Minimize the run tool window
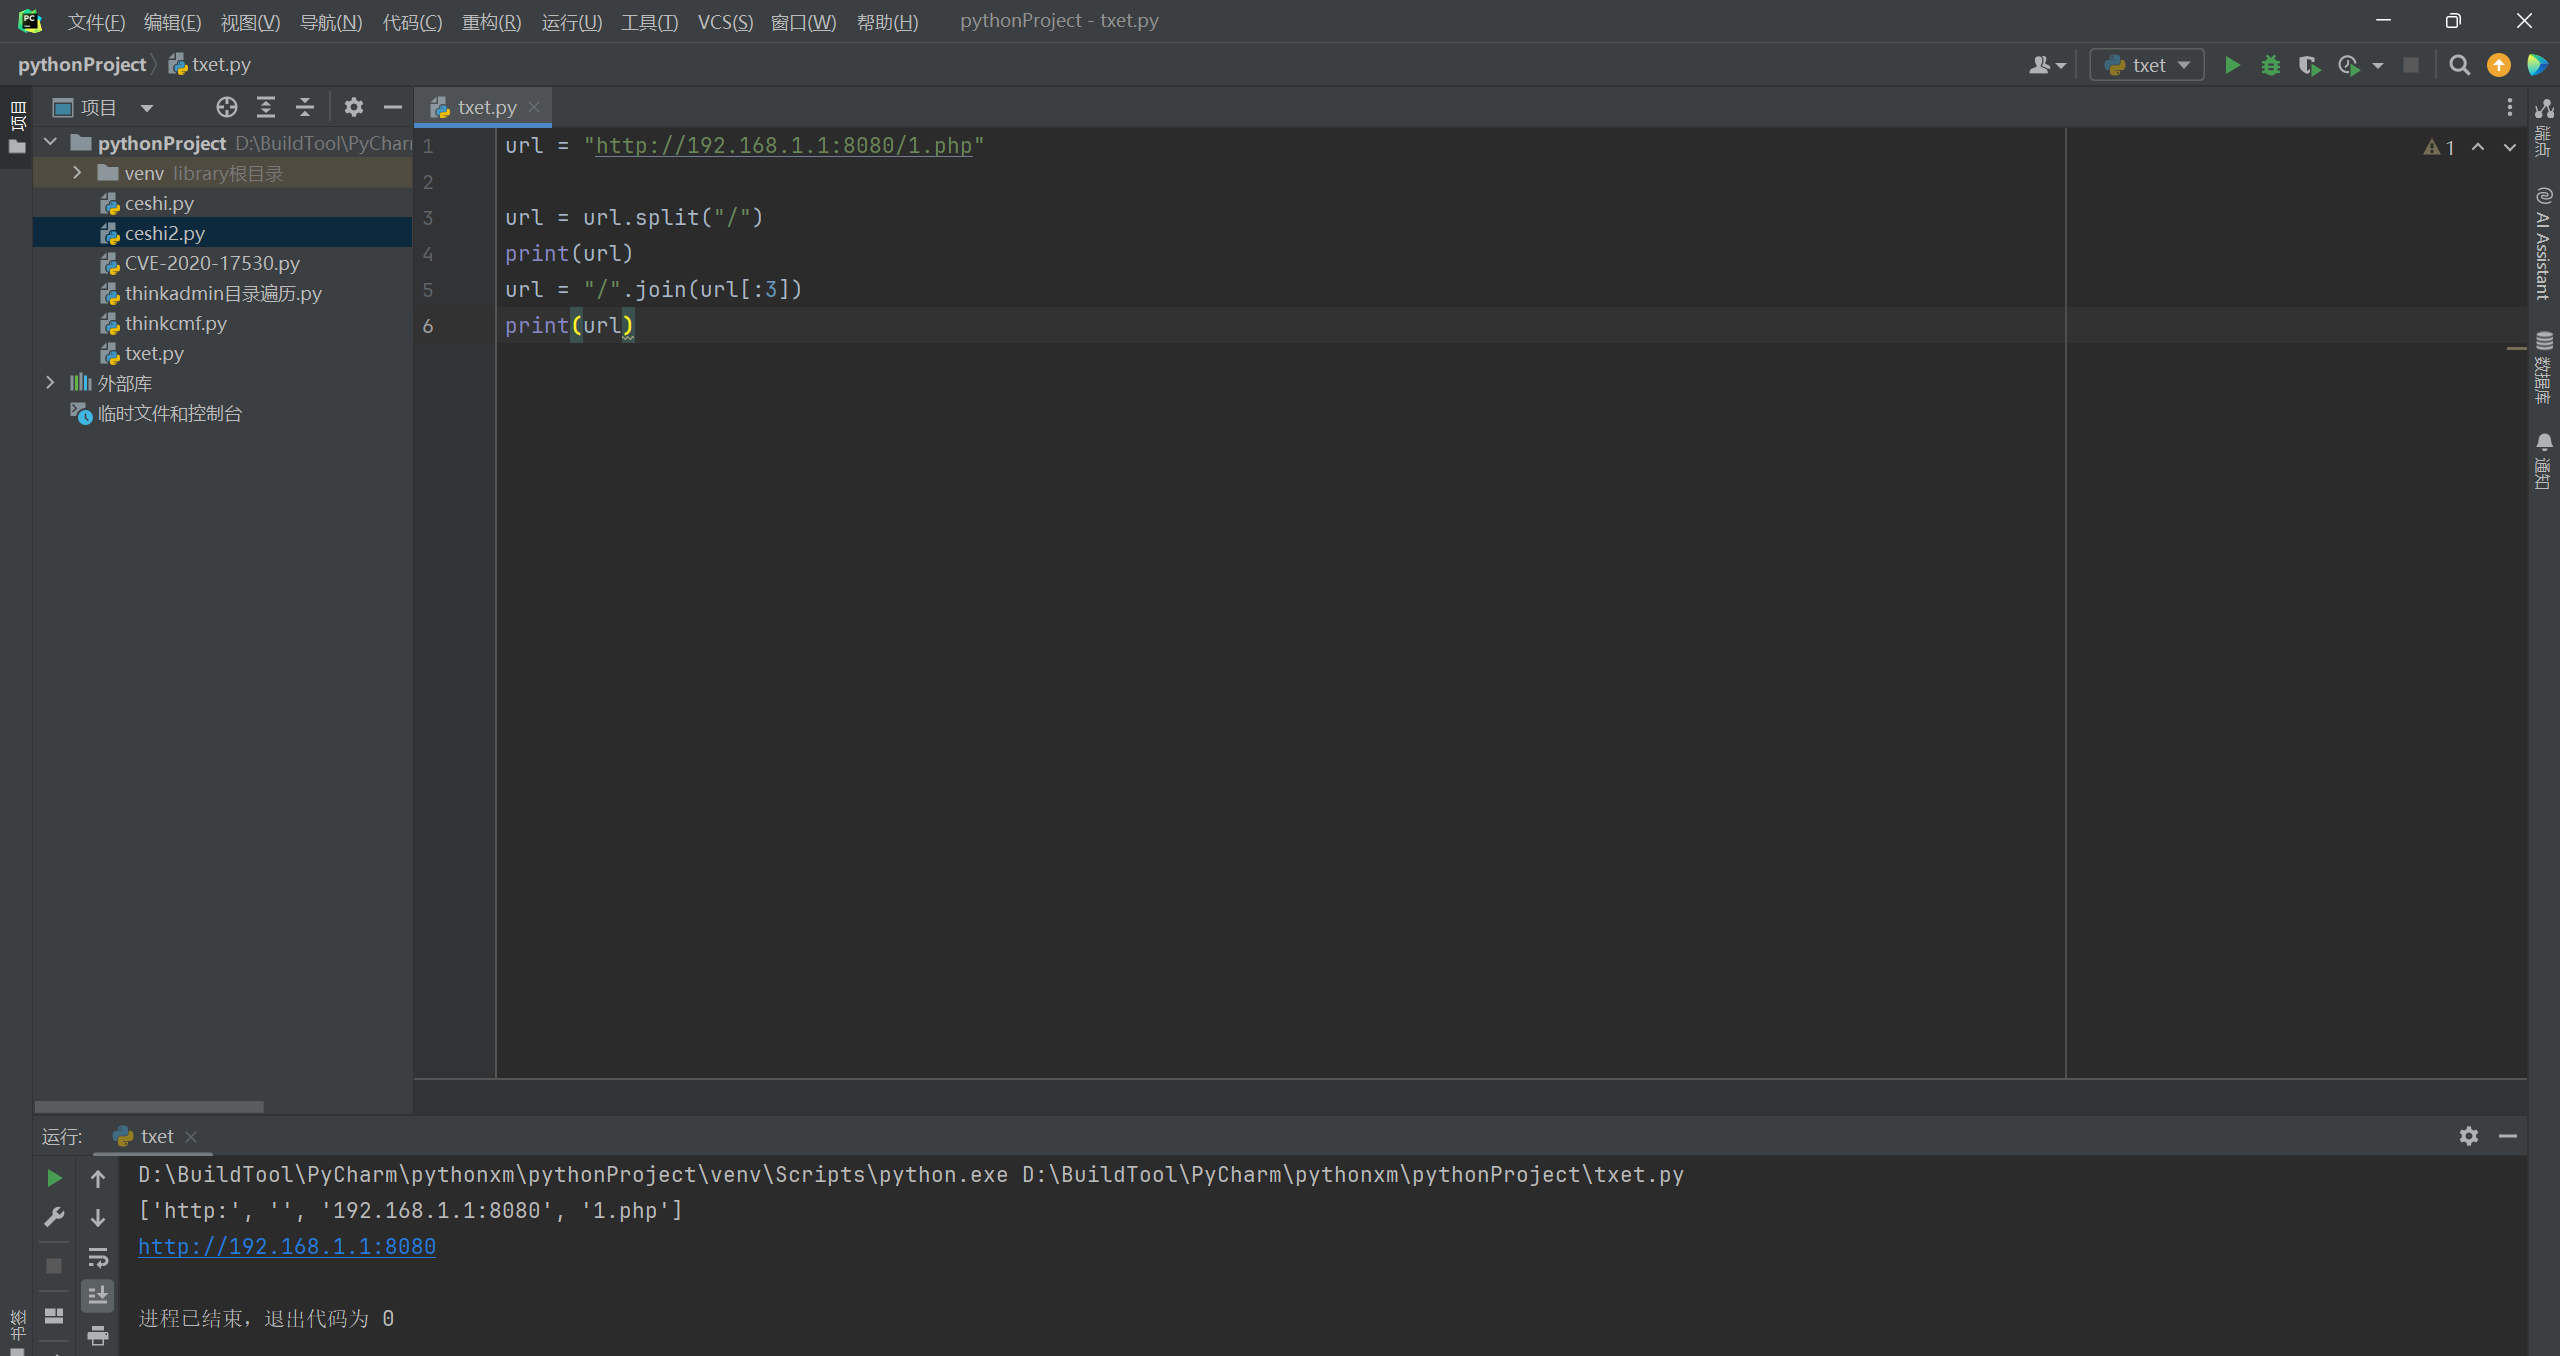Screen dimensions: 2560x1356 2508,1136
